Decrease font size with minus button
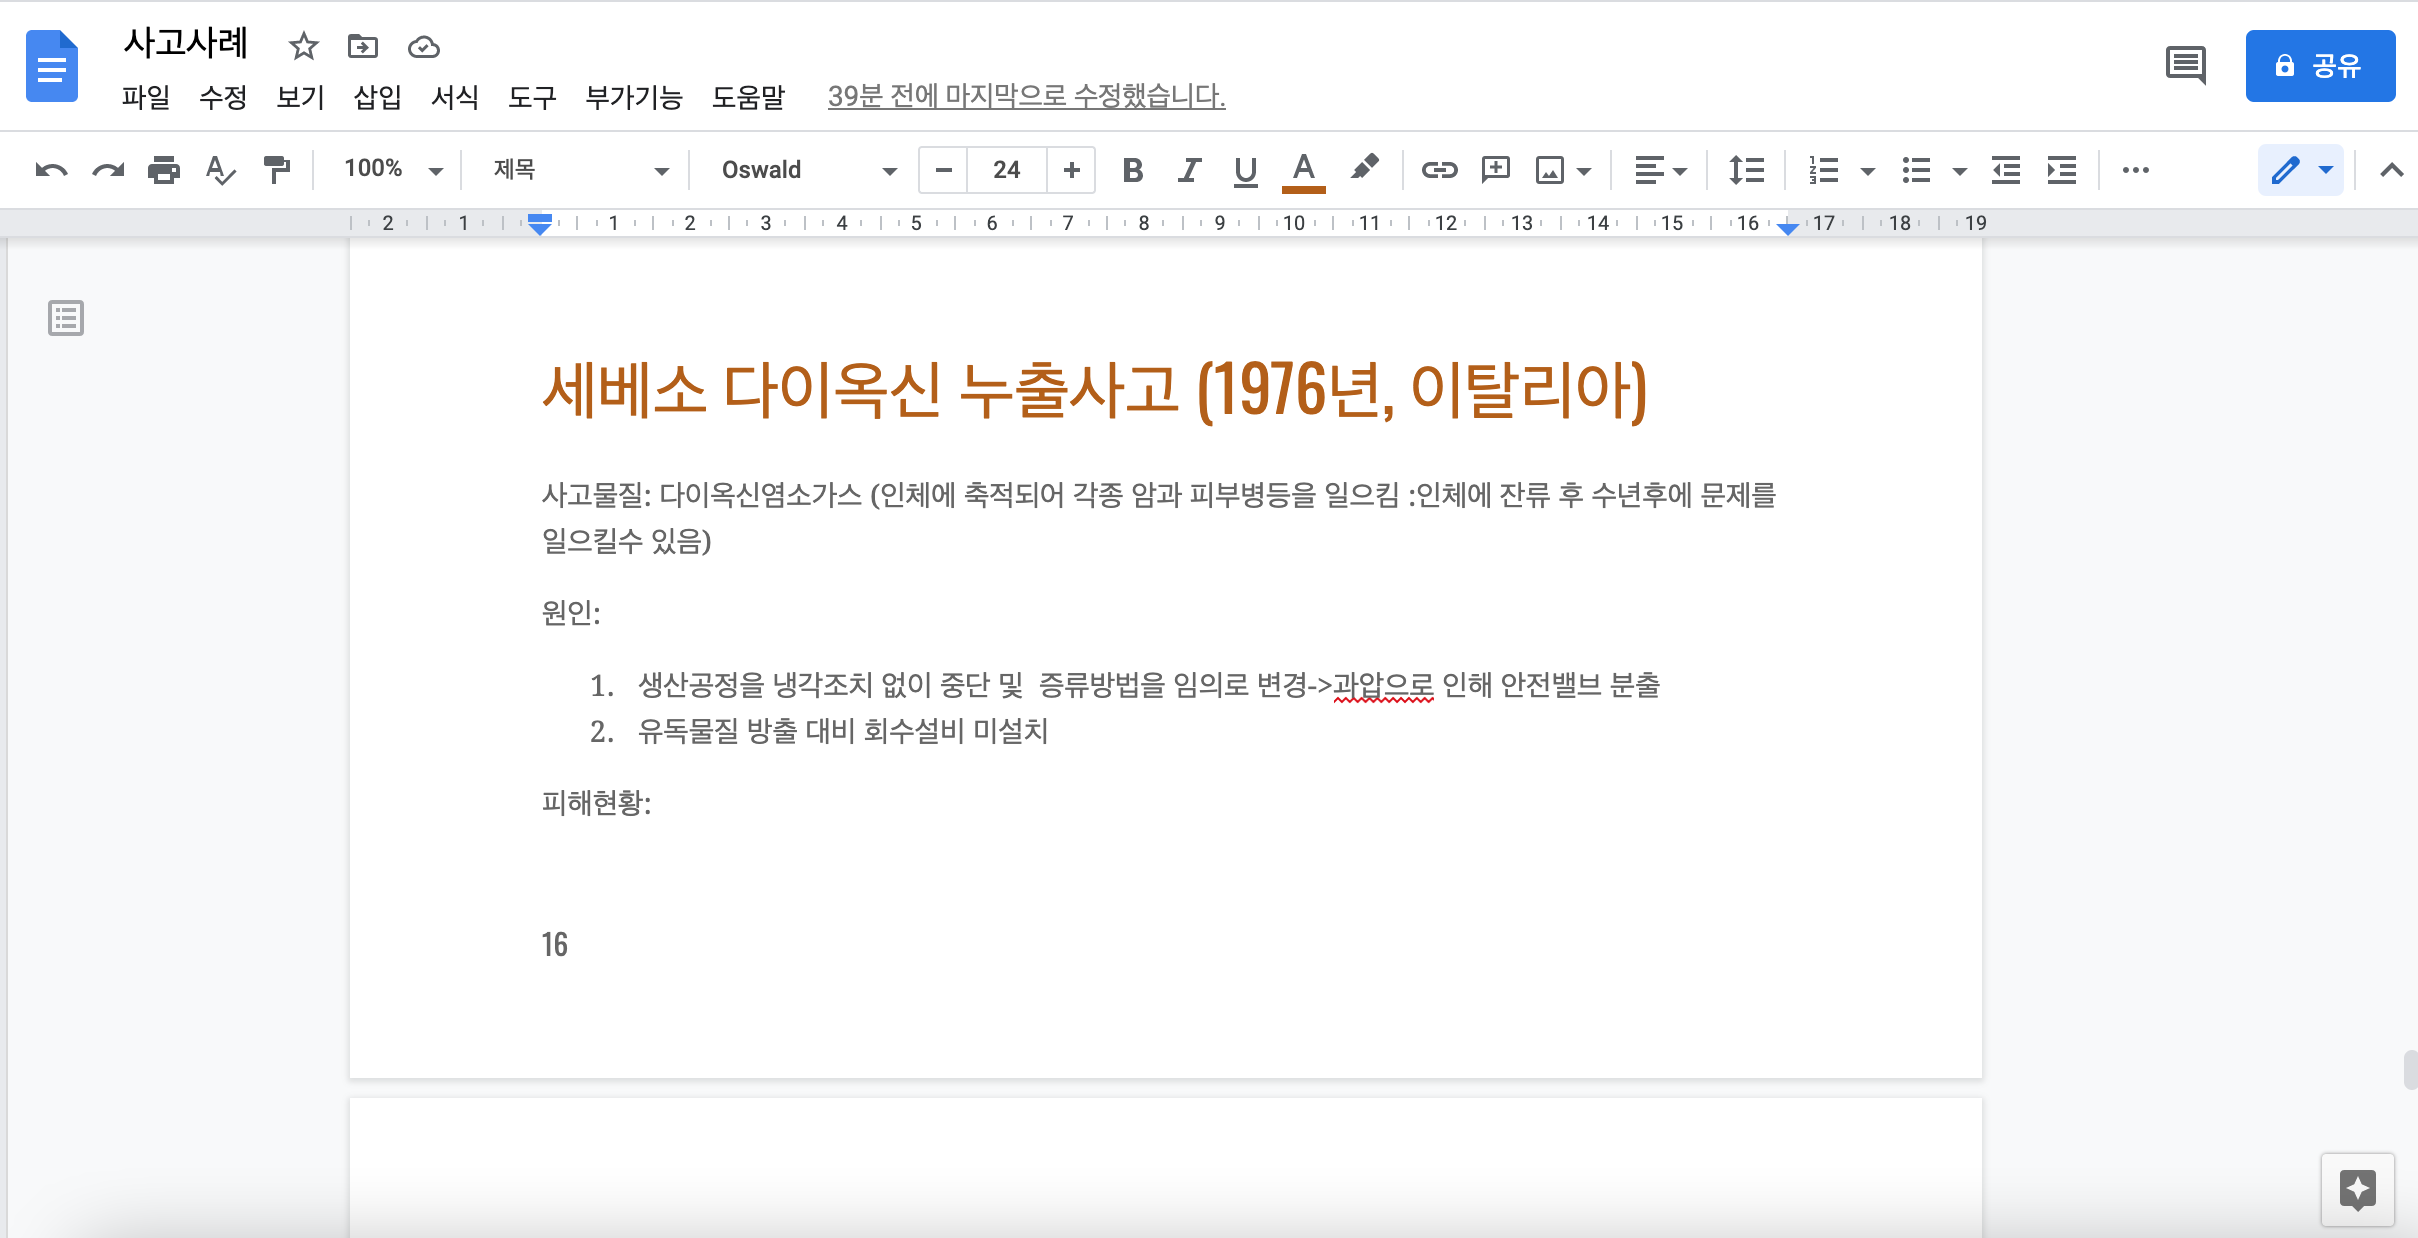The width and height of the screenshot is (2418, 1238). tap(943, 170)
